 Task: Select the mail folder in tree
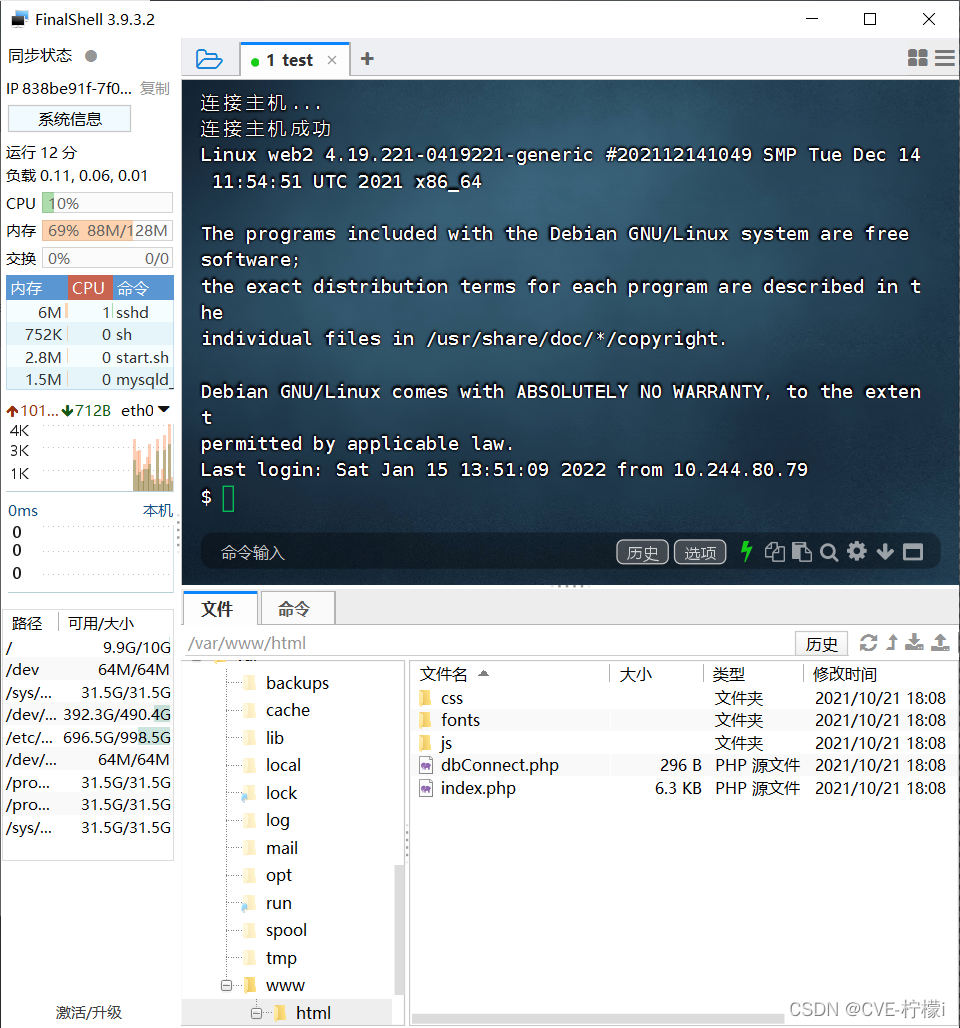[x=281, y=848]
